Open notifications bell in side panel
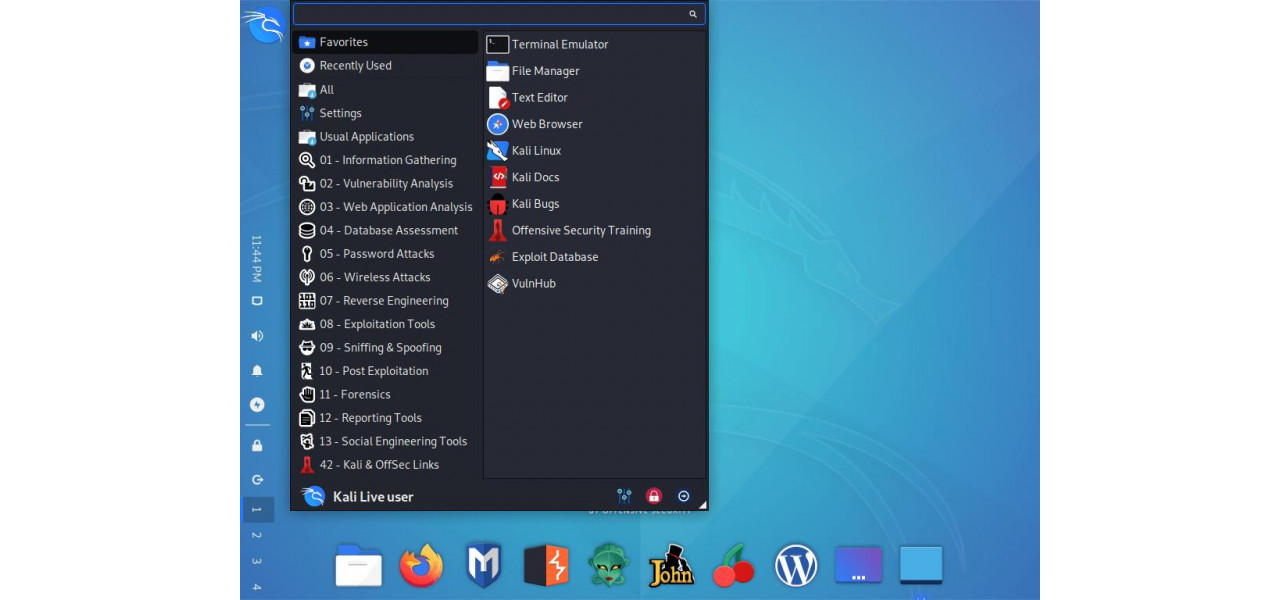Screen dimensions: 1280x600 [257, 370]
